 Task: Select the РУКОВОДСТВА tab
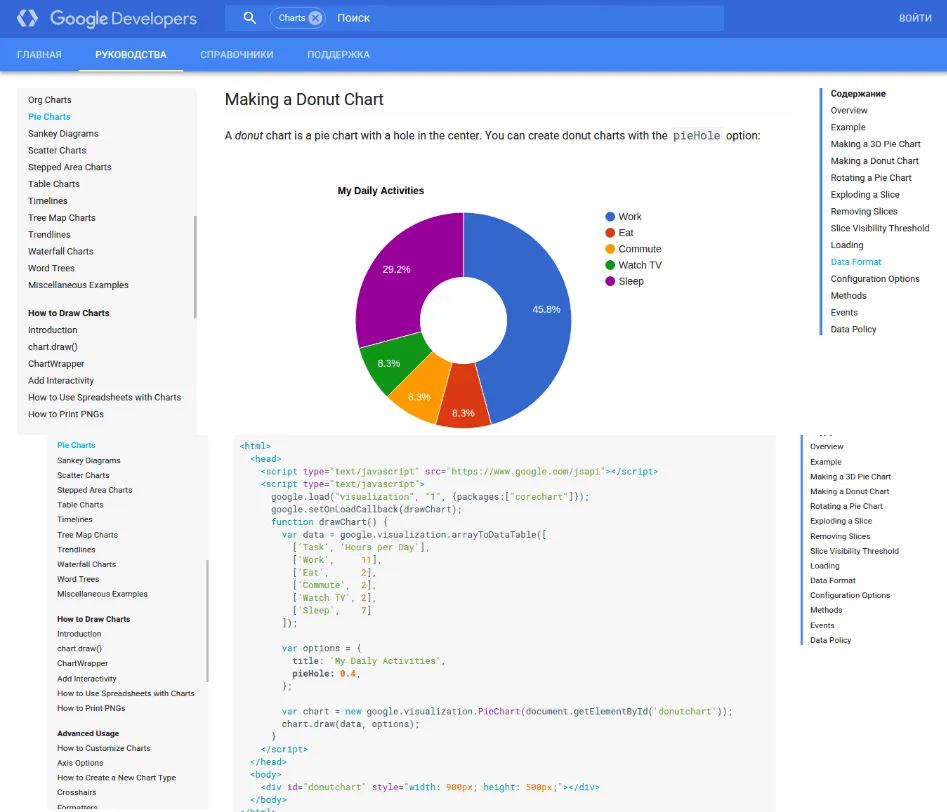[x=130, y=54]
